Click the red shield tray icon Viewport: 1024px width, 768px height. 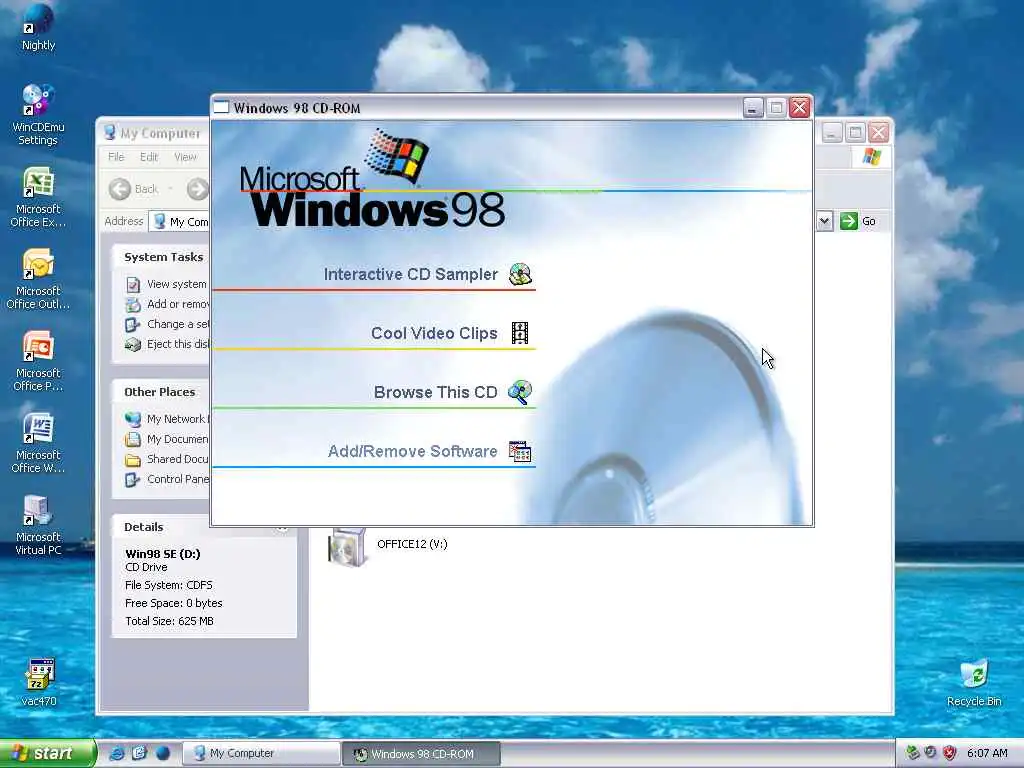[950, 753]
